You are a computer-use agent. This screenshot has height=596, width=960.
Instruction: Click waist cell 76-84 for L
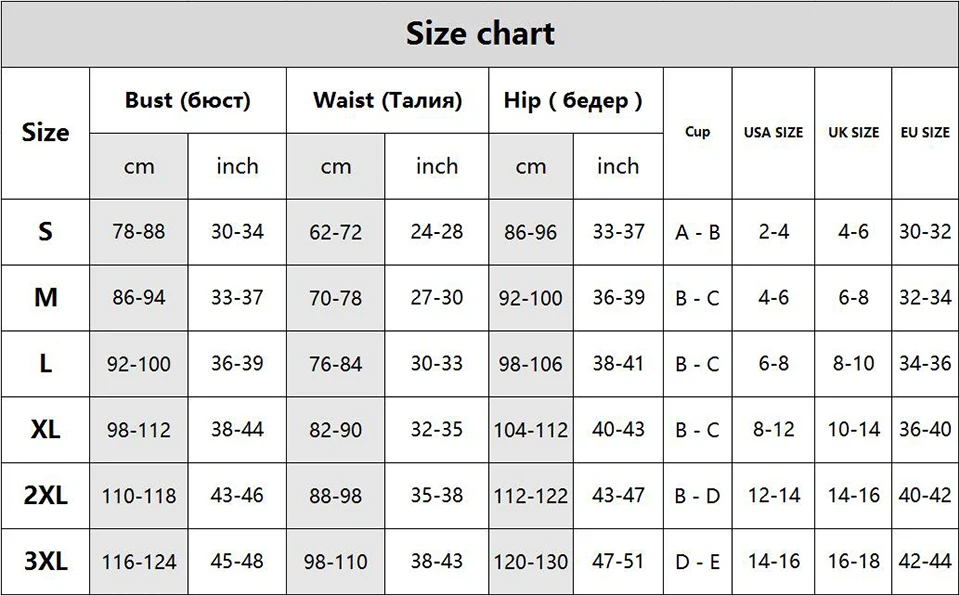(x=336, y=364)
